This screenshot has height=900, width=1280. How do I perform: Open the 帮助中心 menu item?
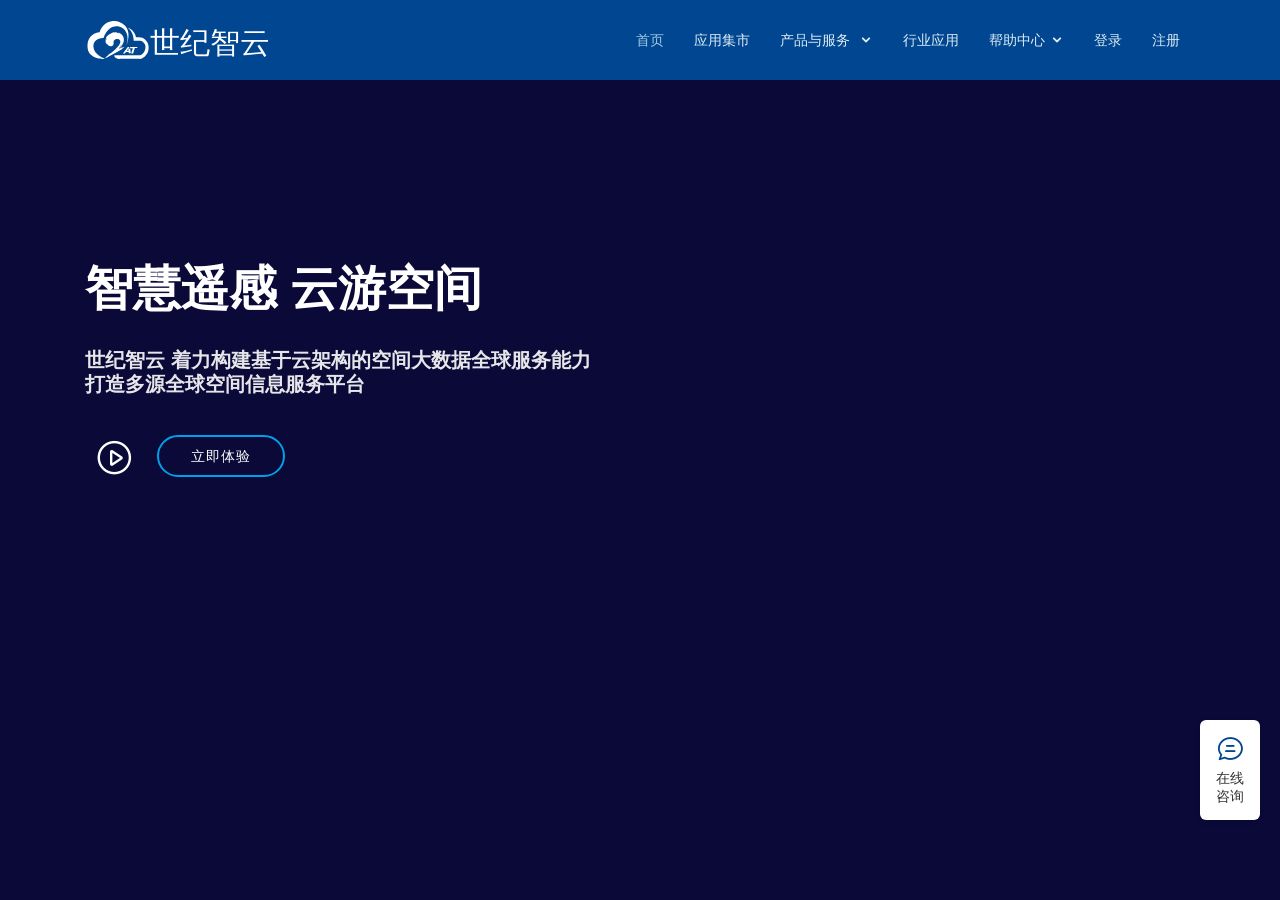[1017, 40]
